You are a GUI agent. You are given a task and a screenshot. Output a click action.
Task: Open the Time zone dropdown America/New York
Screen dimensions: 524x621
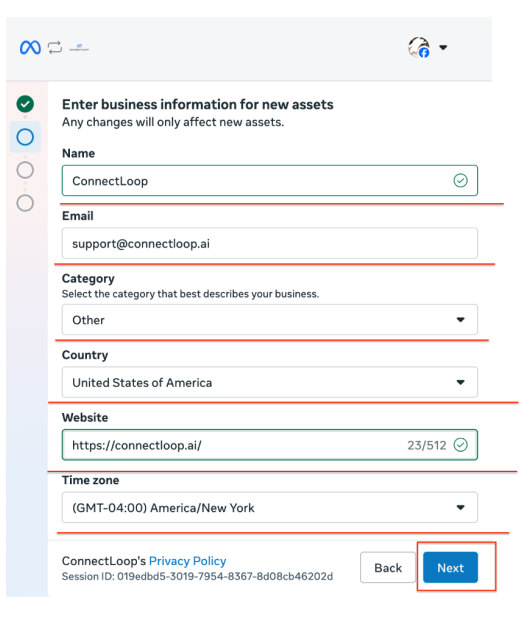(x=270, y=507)
